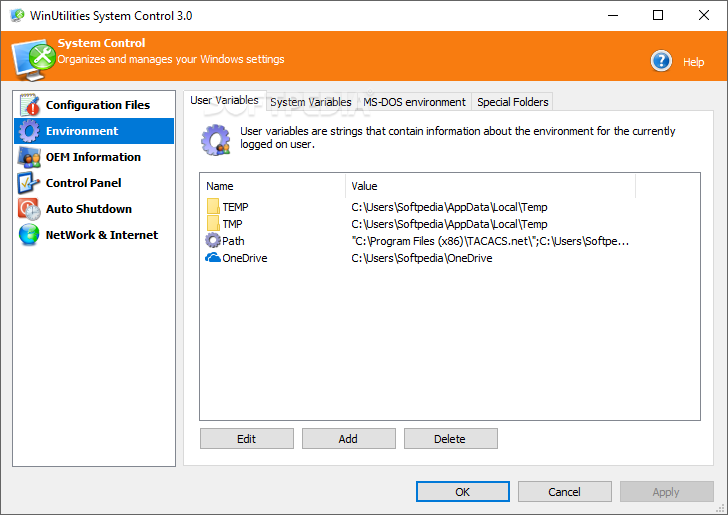Image resolution: width=728 pixels, height=515 pixels.
Task: Click the WinUtilities title bar app icon
Action: pyautogui.click(x=17, y=15)
